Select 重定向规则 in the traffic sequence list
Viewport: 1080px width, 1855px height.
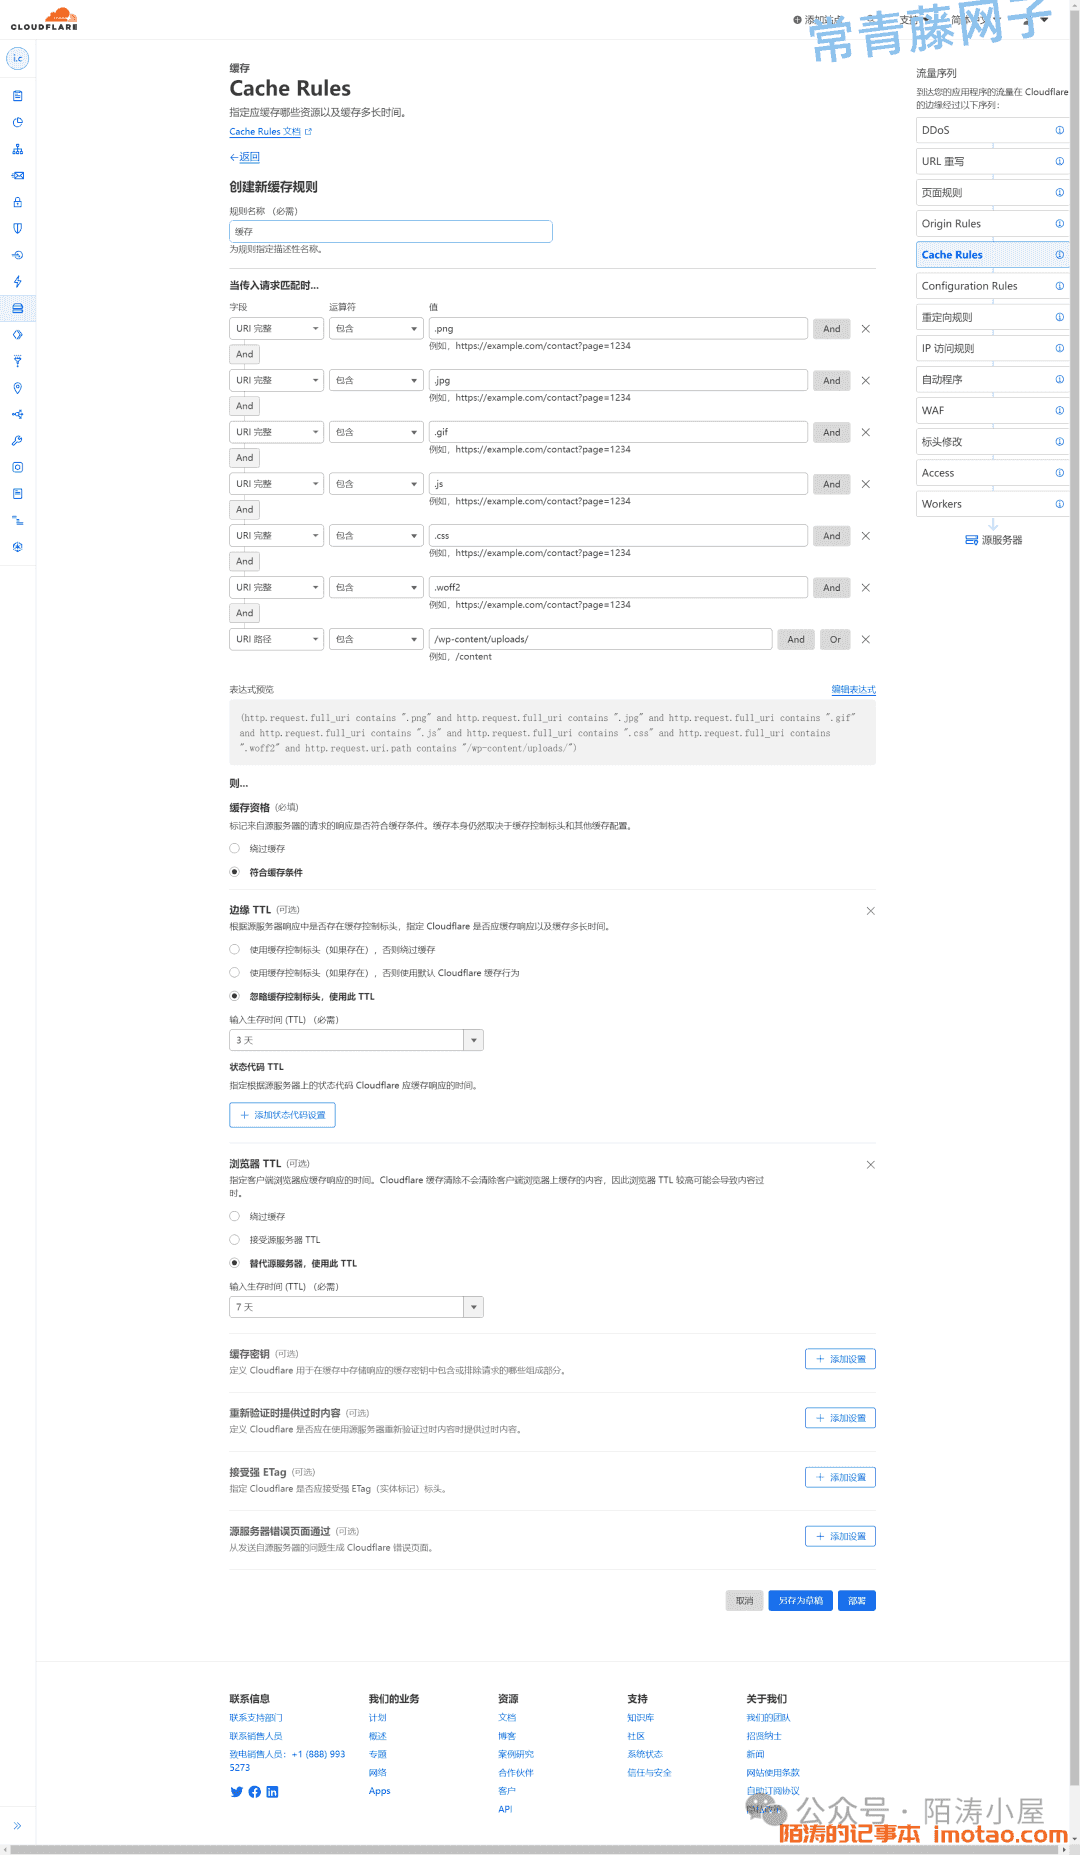pos(992,317)
